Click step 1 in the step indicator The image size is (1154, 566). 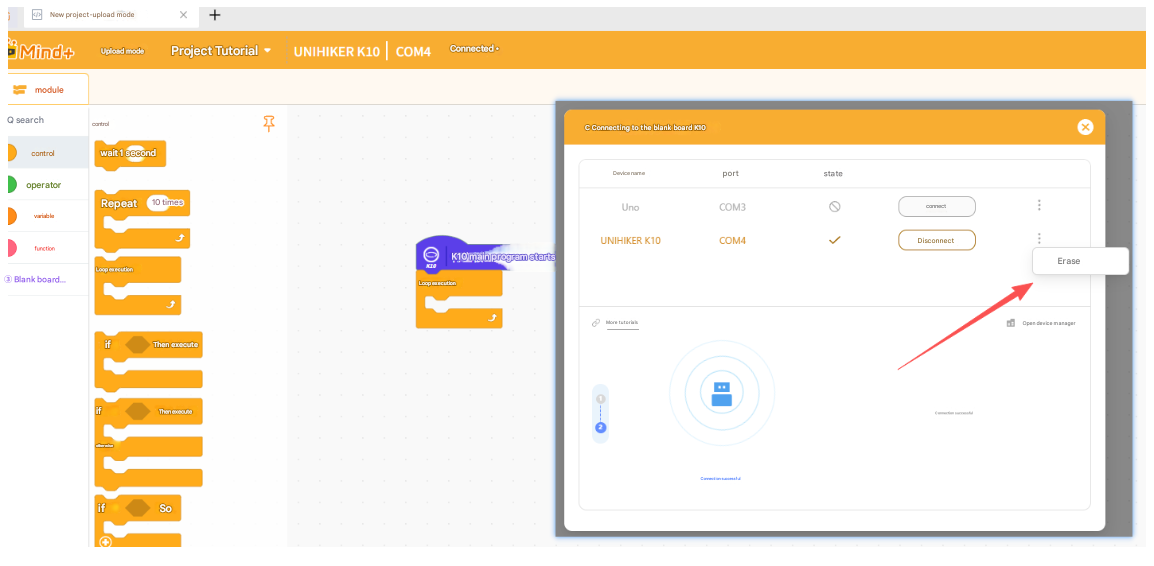tap(601, 398)
